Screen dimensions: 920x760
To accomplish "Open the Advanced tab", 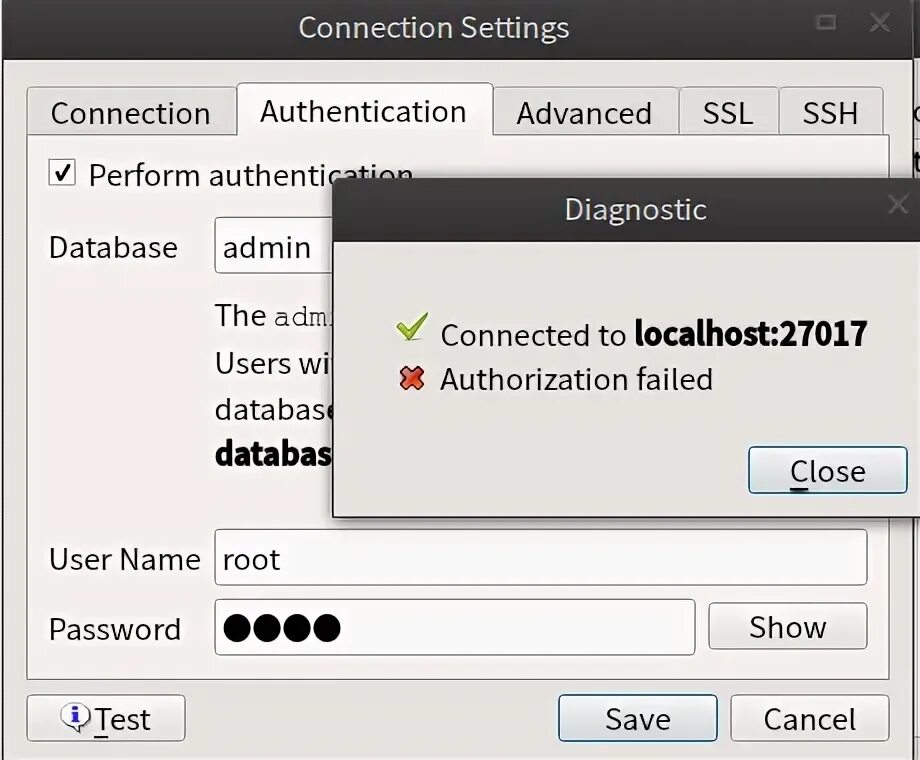I will click(x=585, y=112).
